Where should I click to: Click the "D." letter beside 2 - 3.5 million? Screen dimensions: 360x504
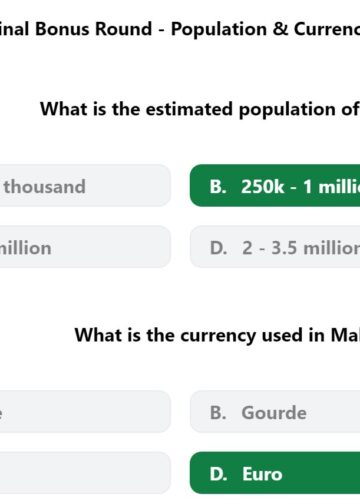[218, 248]
